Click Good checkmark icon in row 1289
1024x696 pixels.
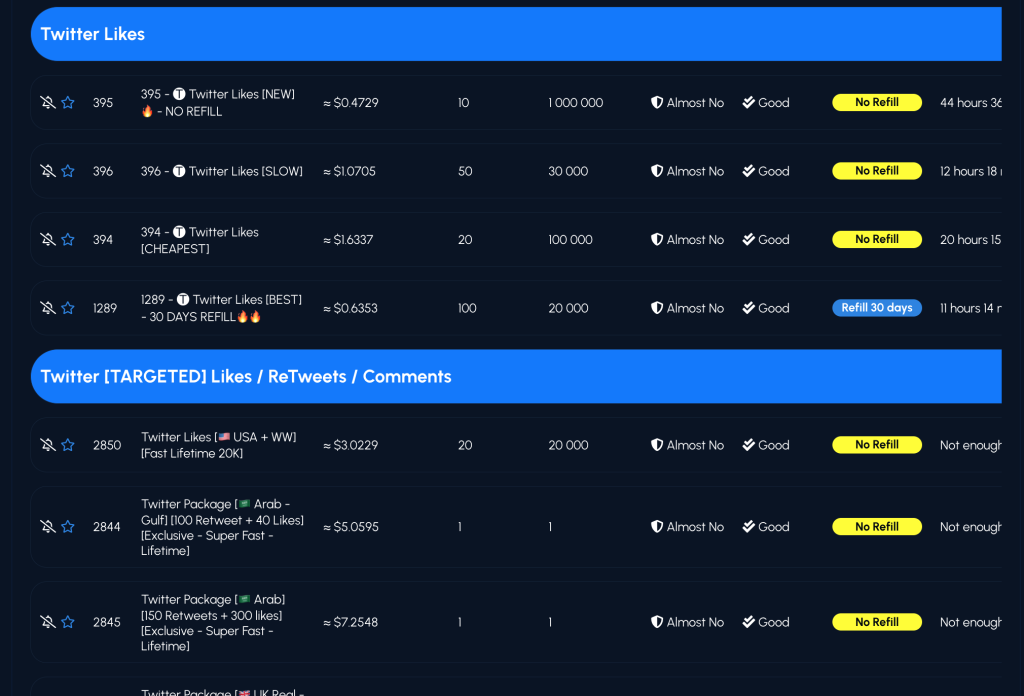[x=748, y=308]
